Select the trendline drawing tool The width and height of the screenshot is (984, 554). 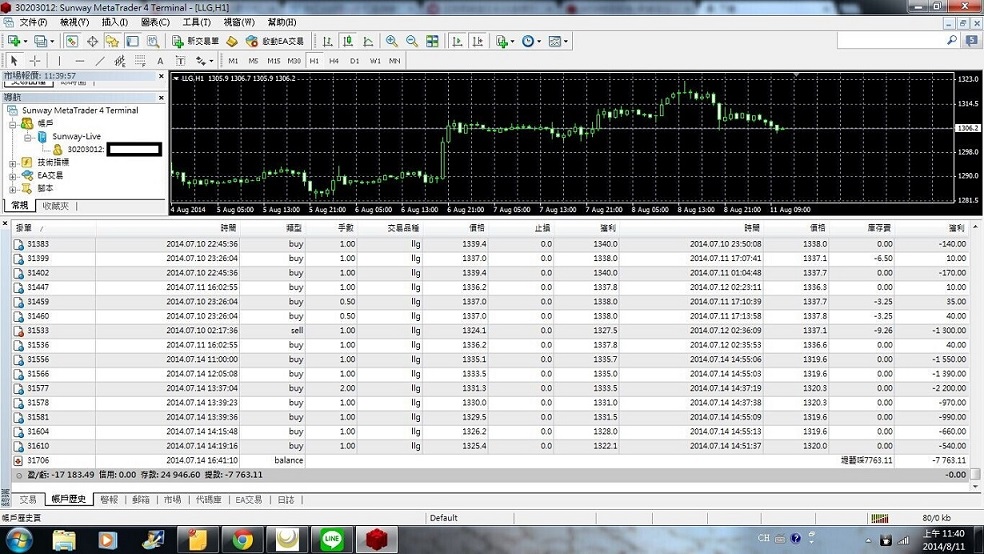[x=100, y=61]
